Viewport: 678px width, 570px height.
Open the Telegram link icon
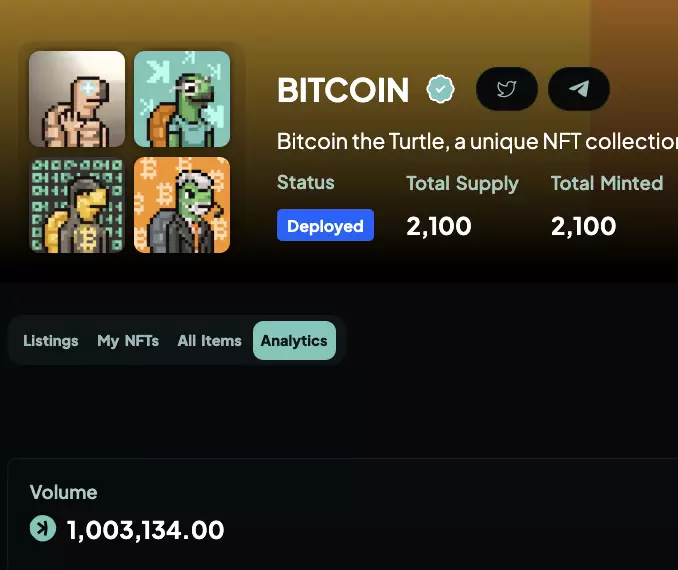pos(579,89)
